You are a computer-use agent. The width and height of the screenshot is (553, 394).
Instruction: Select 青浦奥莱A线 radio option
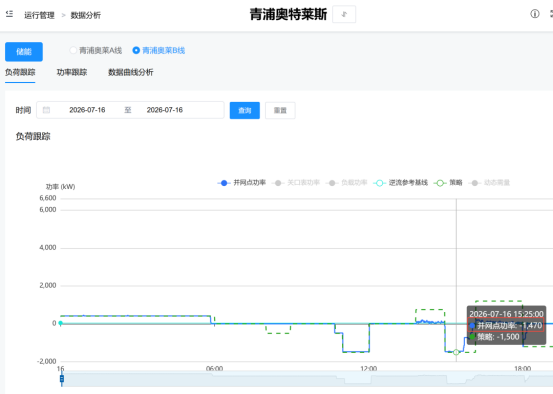tap(96, 50)
